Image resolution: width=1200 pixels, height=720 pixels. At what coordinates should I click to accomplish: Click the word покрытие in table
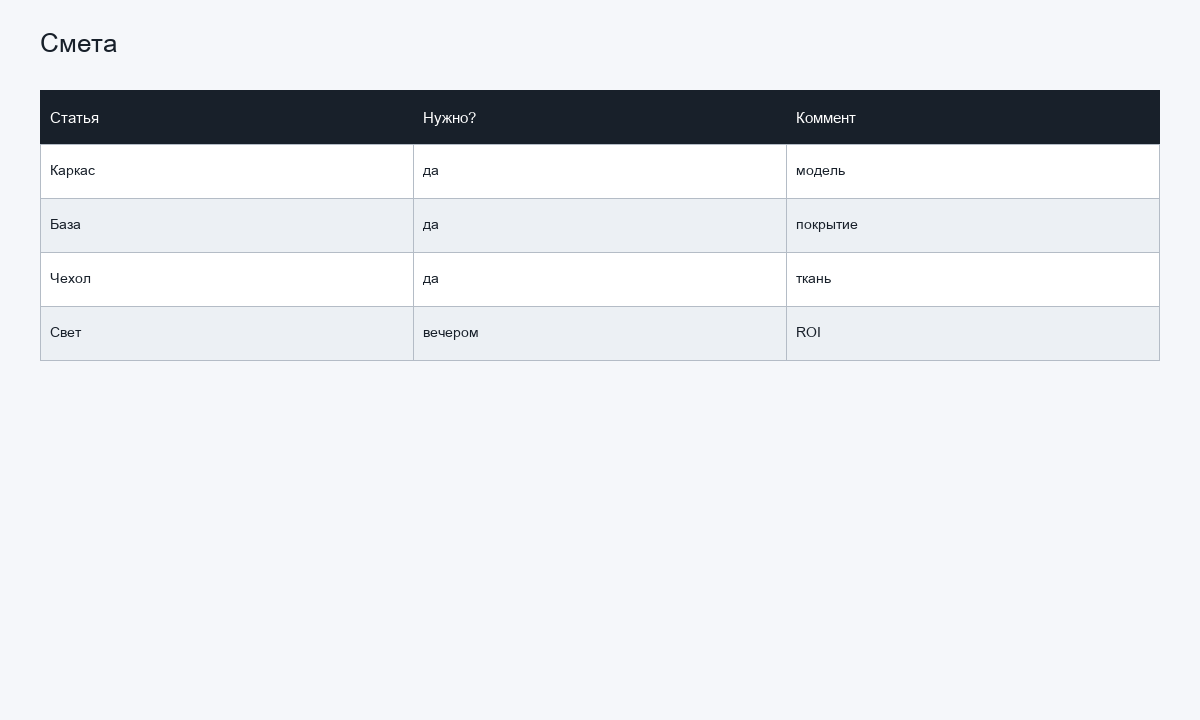pyautogui.click(x=826, y=225)
